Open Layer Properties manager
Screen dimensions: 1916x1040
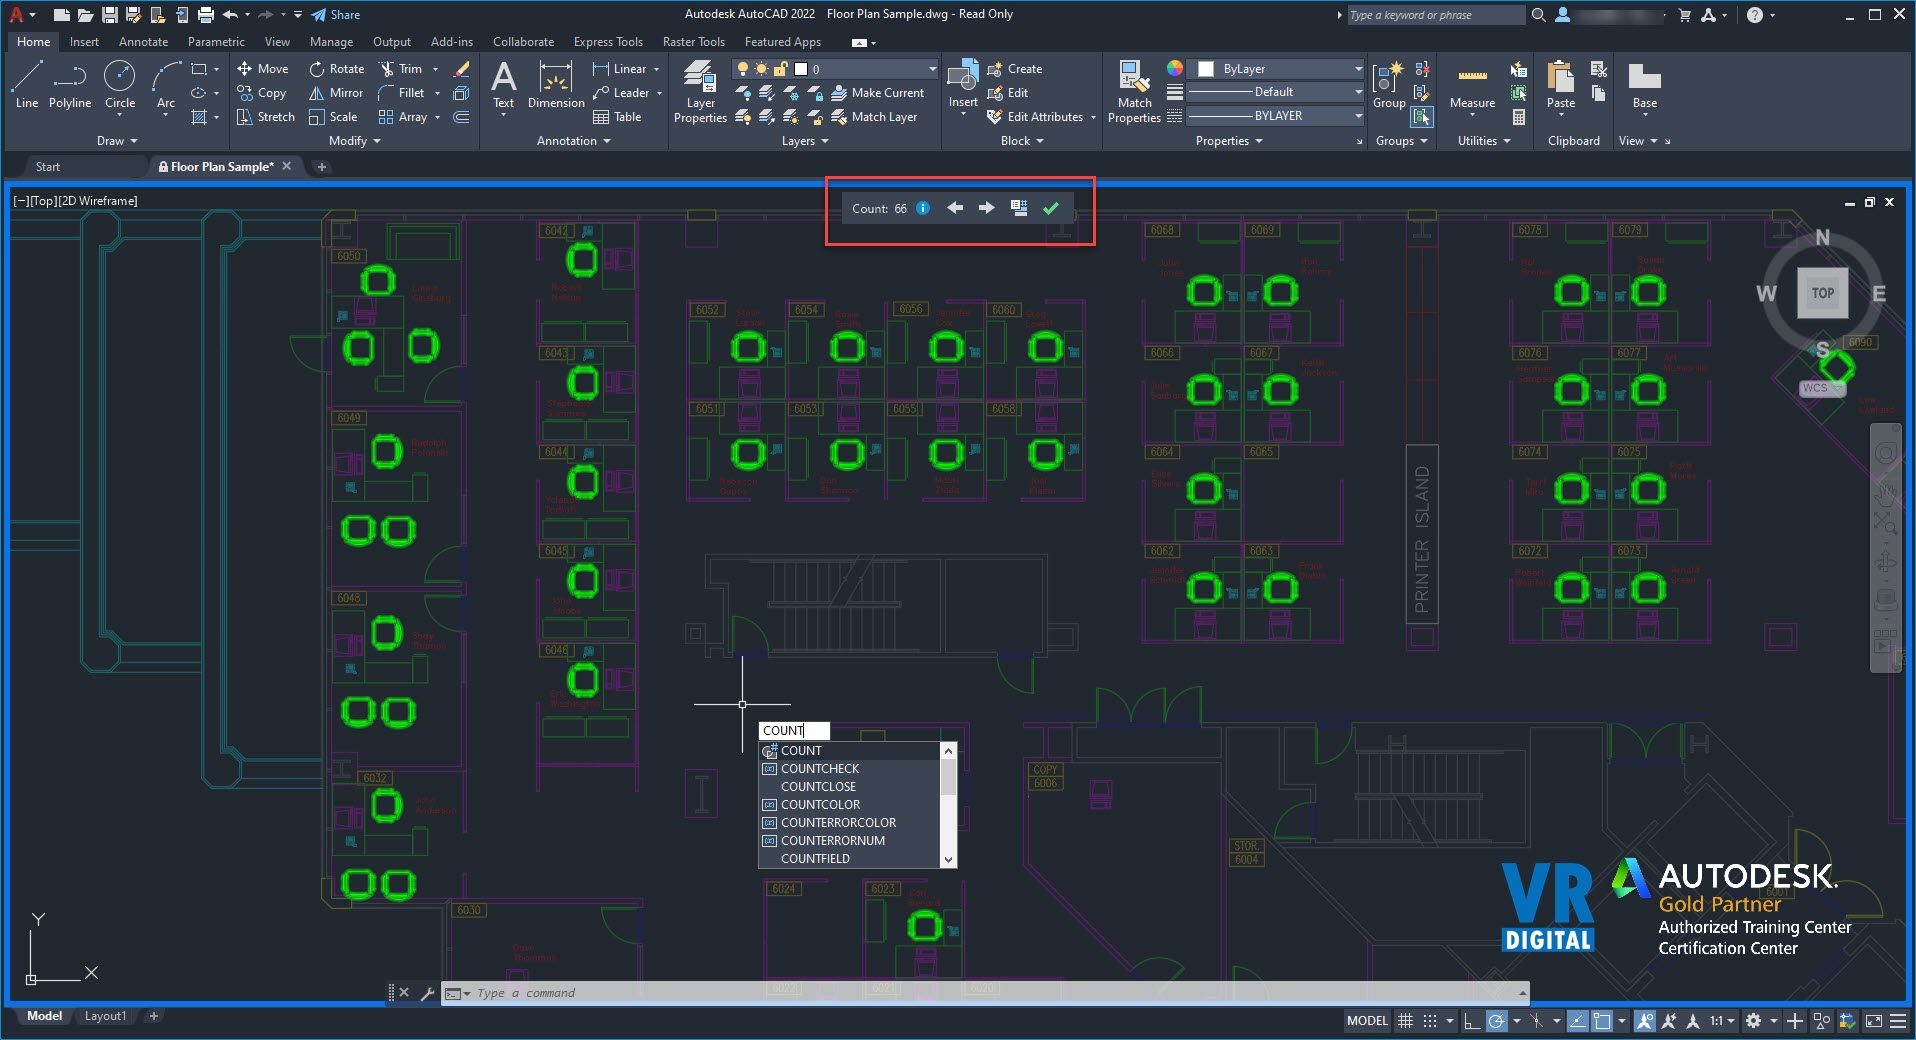[700, 91]
